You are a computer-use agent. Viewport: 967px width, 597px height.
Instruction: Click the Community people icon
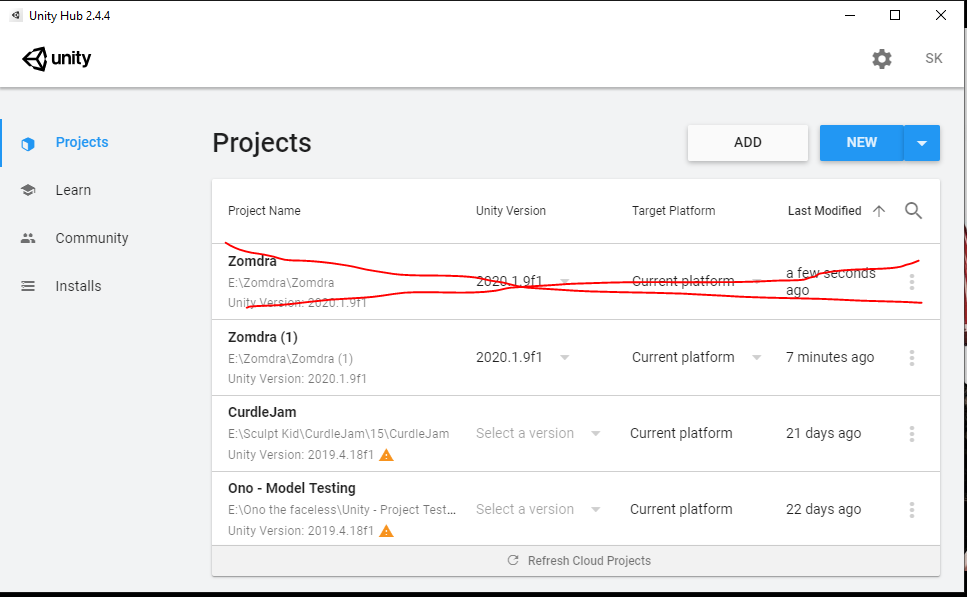click(x=28, y=238)
